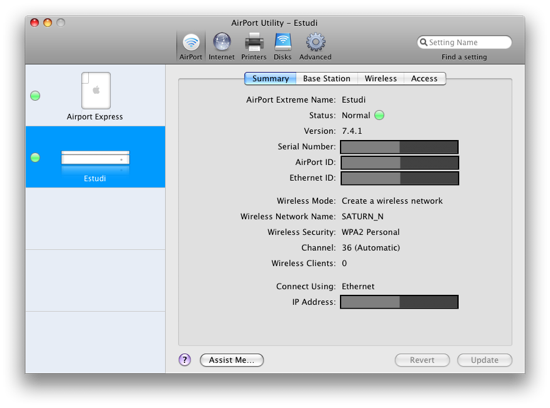
Task: Switch to the Access tab
Action: pos(424,79)
